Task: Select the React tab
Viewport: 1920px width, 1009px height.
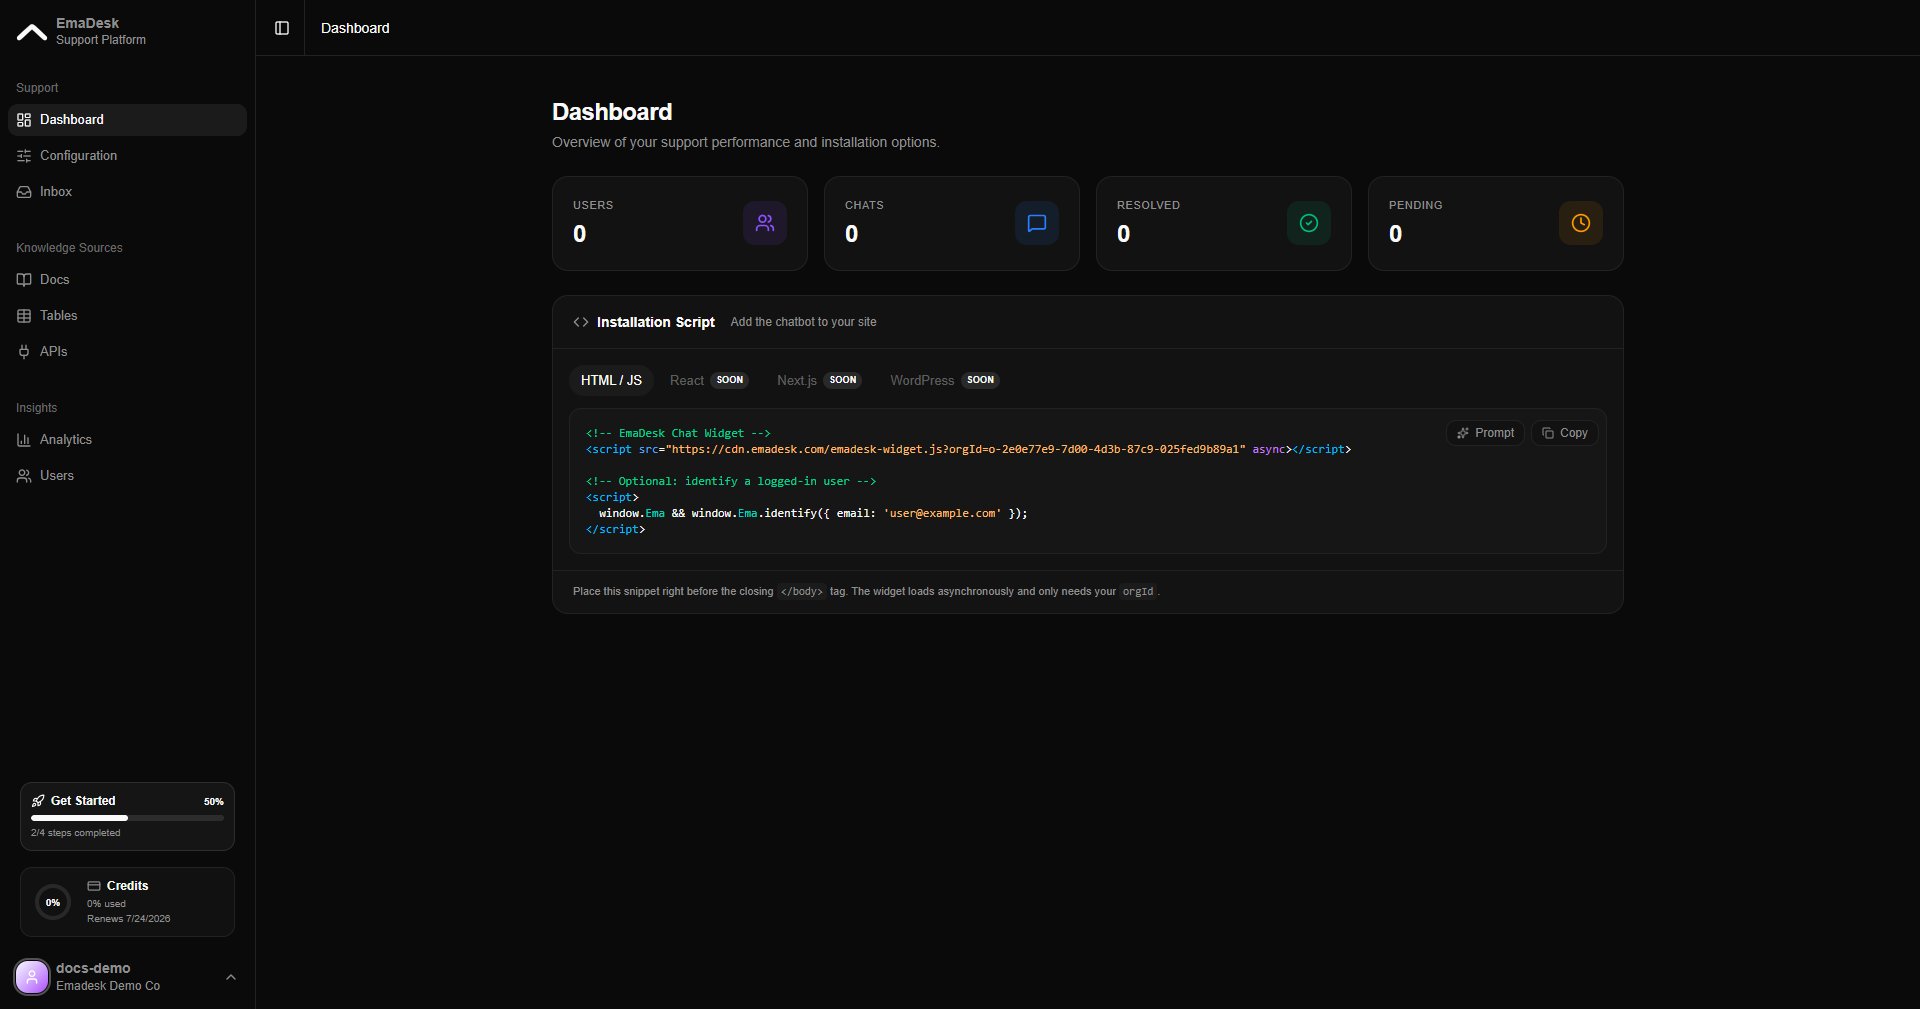Action: (x=709, y=380)
